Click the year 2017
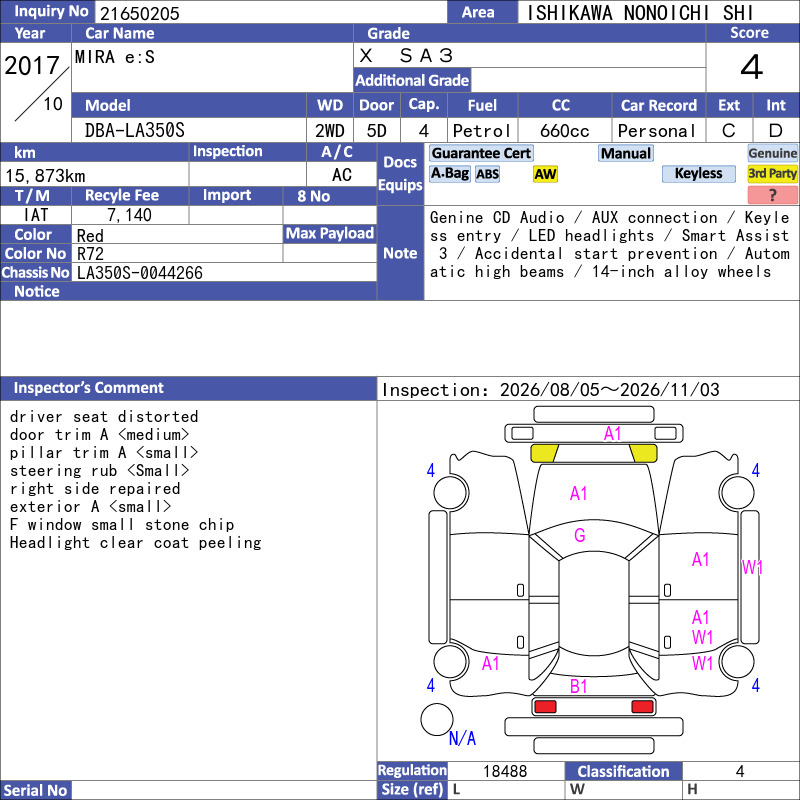Image resolution: width=800 pixels, height=800 pixels. click(32, 65)
